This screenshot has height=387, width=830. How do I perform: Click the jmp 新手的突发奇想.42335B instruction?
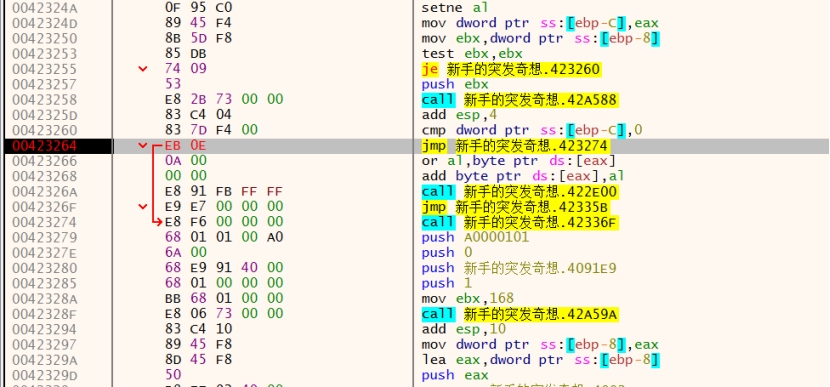[516, 207]
